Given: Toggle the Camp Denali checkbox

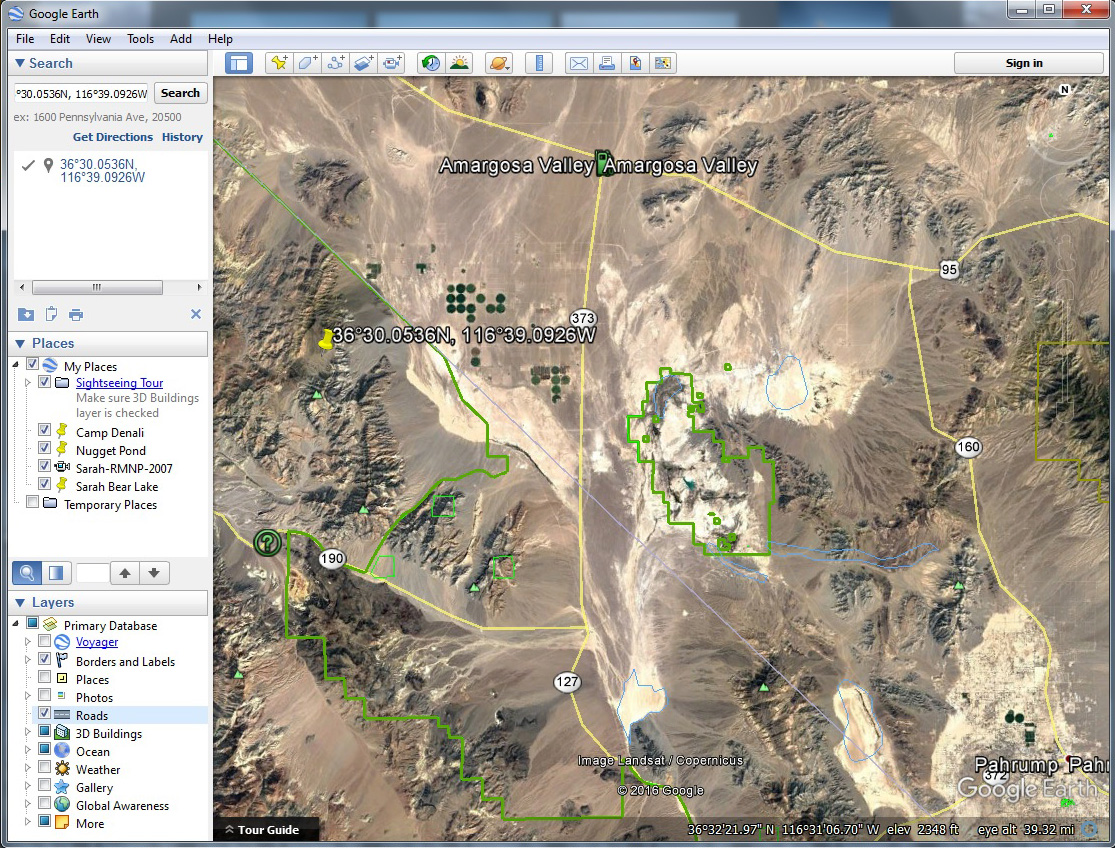Looking at the screenshot, I should click(44, 430).
